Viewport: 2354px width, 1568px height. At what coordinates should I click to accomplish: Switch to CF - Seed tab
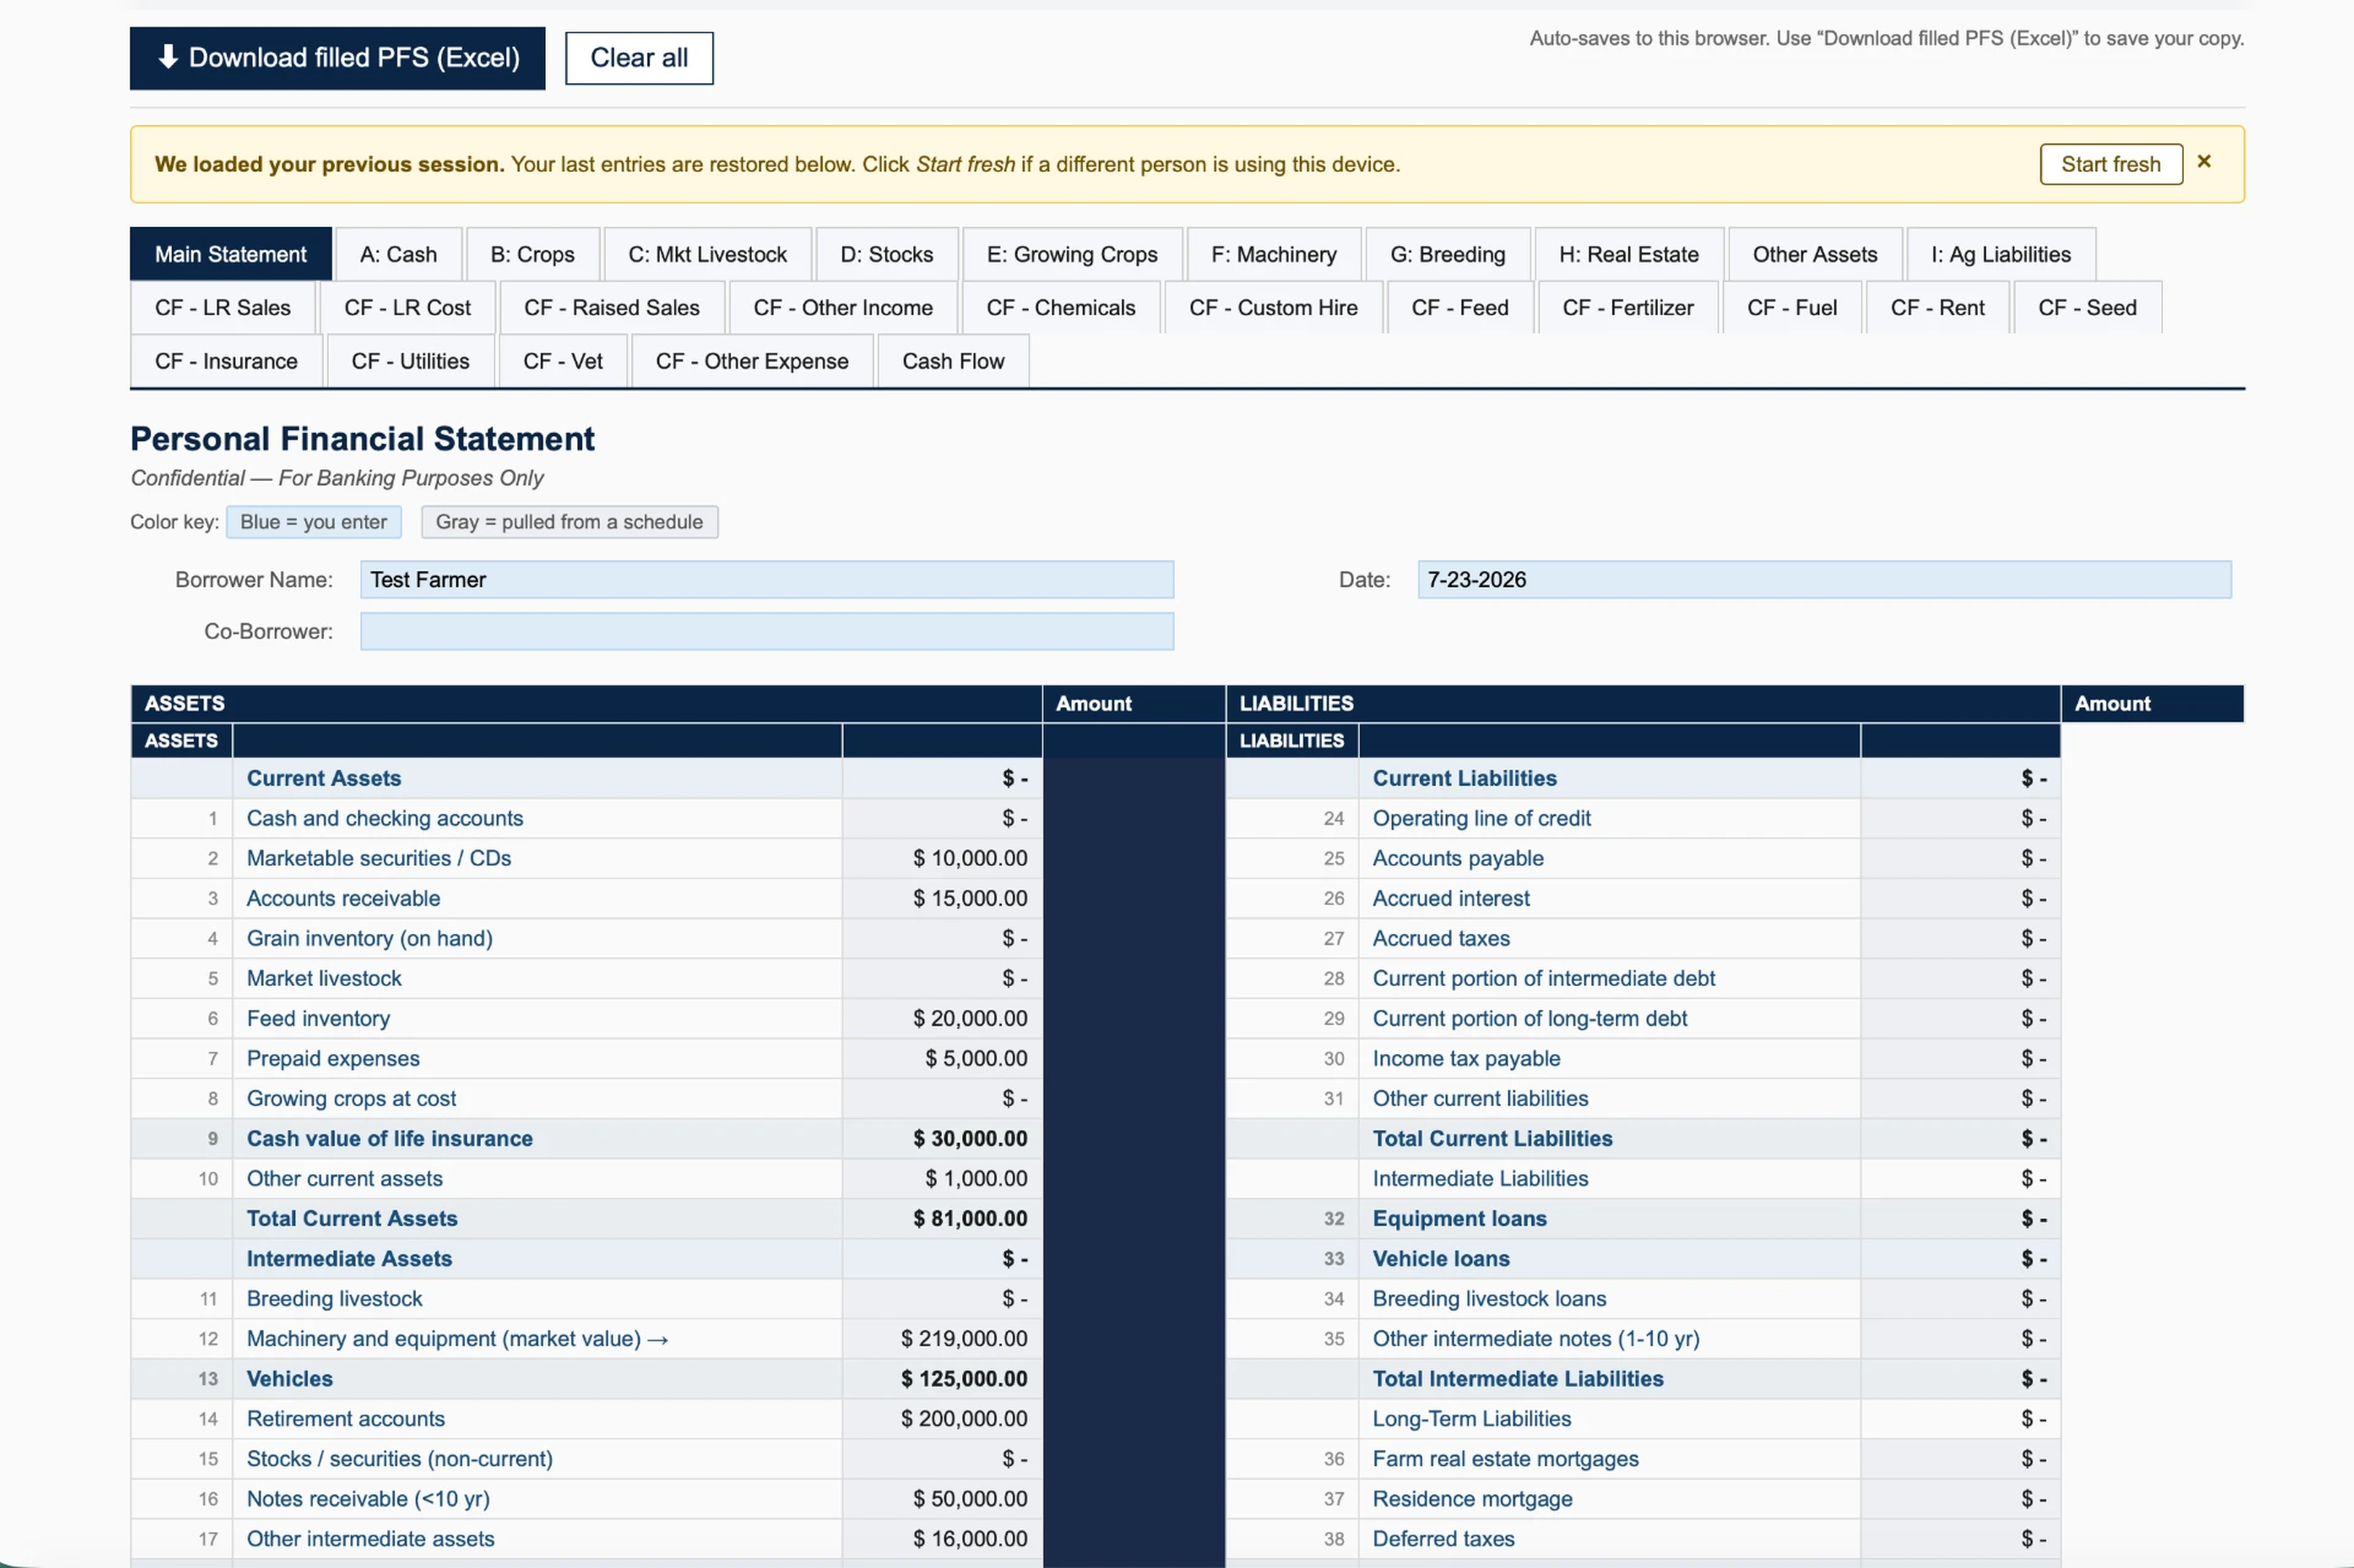click(2087, 307)
